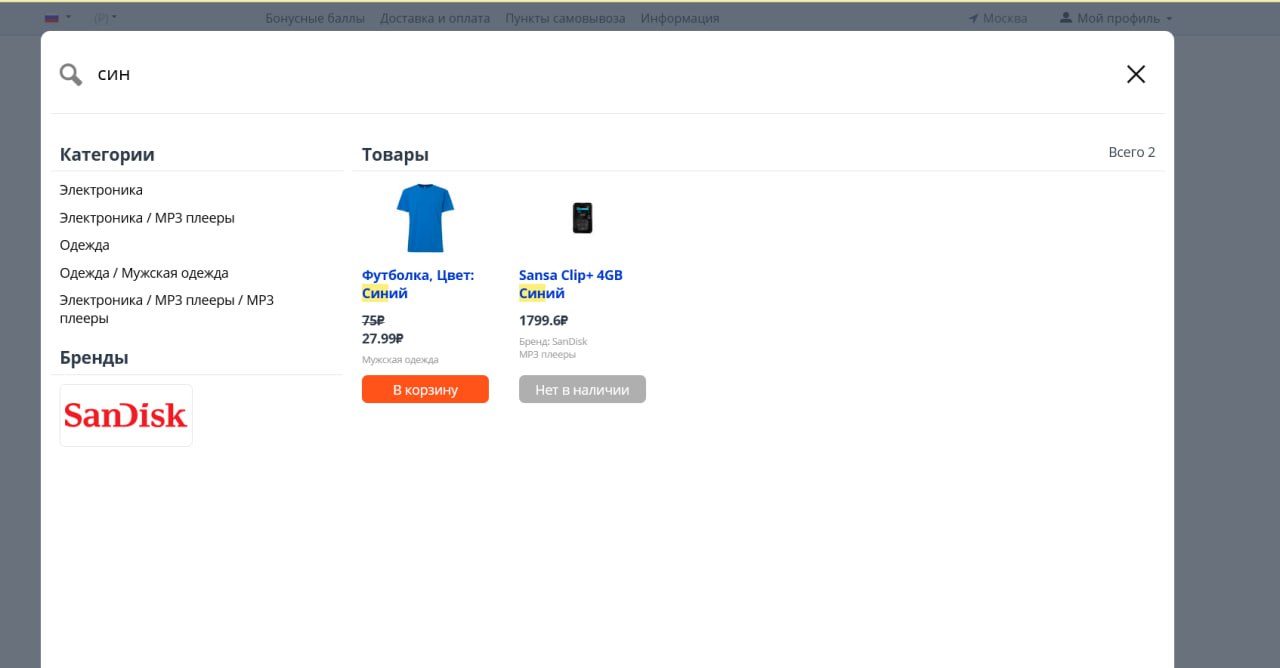Screen dimensions: 1280x668
Task: Click the search magnifier icon
Action: pos(70,74)
